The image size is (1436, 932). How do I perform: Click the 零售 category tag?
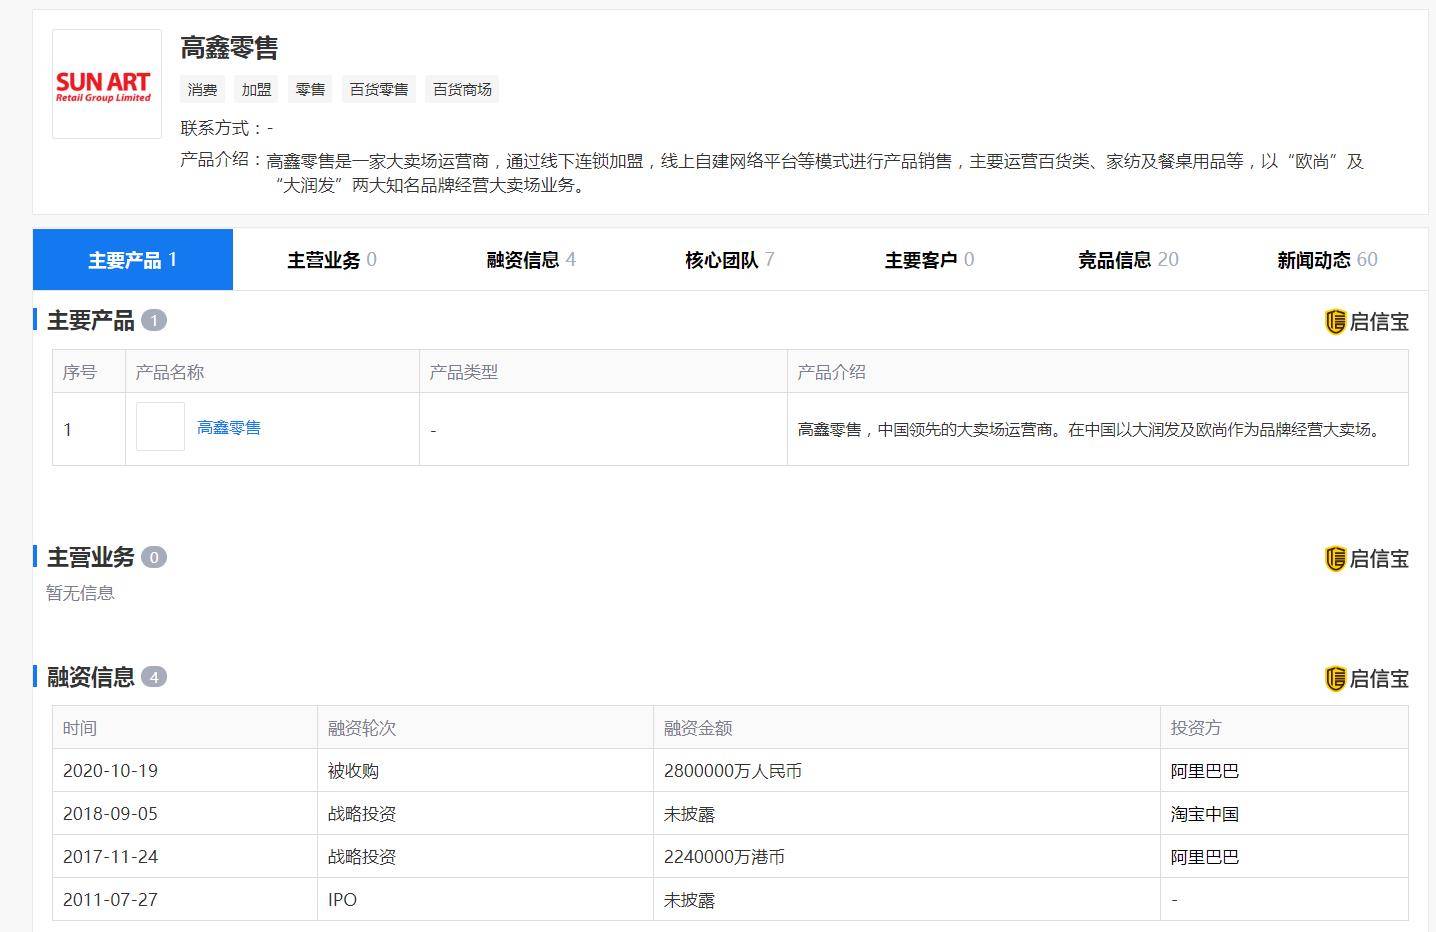(311, 90)
